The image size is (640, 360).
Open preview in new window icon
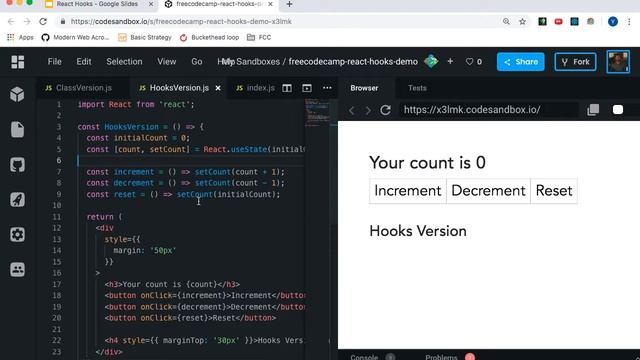click(593, 110)
